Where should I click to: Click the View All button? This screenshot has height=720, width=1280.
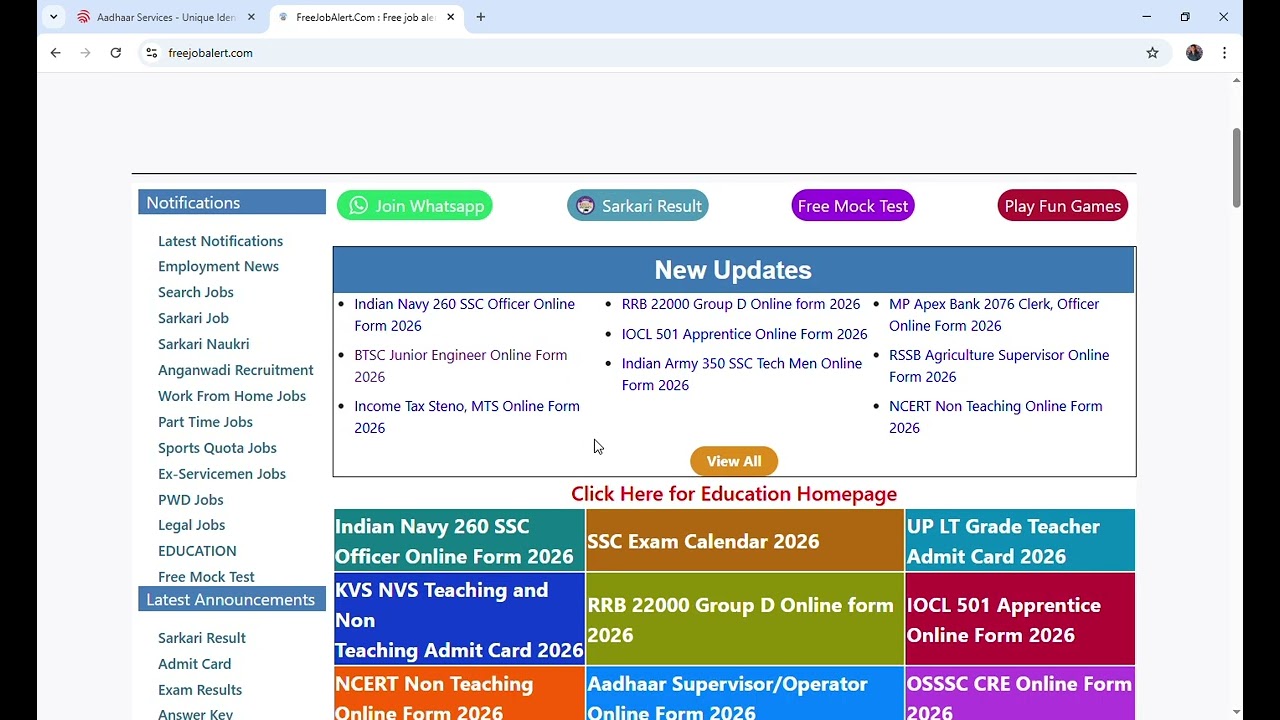click(734, 461)
